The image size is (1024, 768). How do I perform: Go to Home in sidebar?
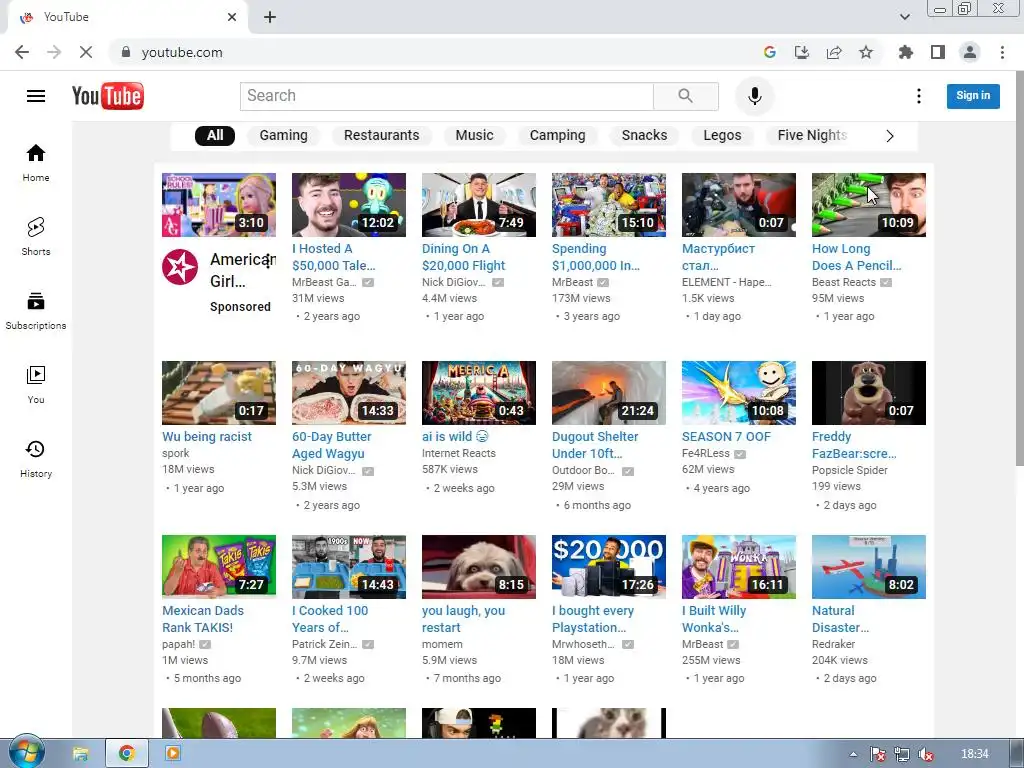[x=36, y=163]
